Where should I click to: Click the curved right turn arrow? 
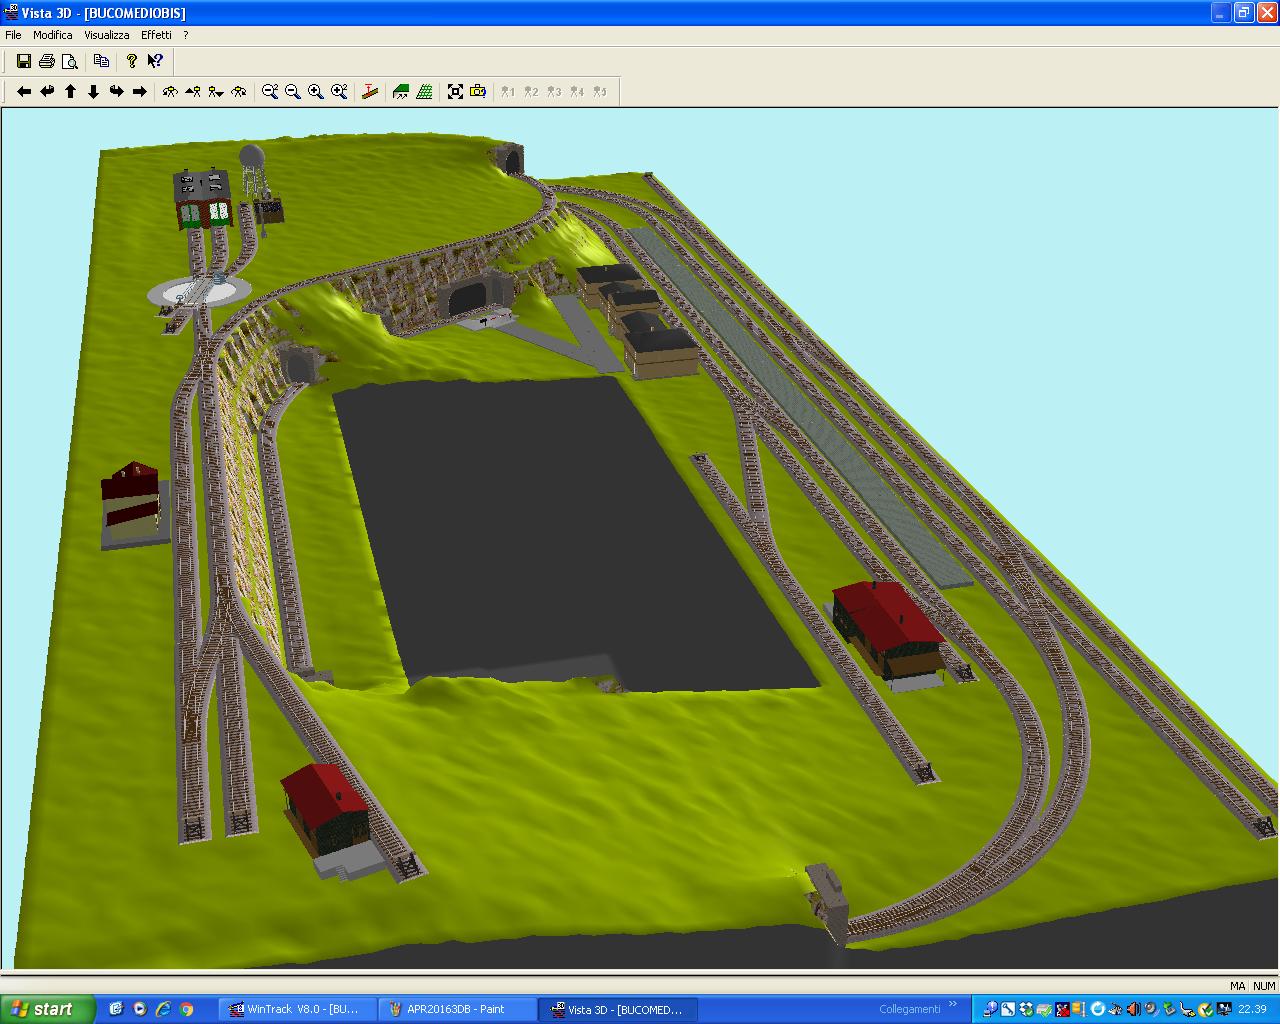(x=116, y=91)
